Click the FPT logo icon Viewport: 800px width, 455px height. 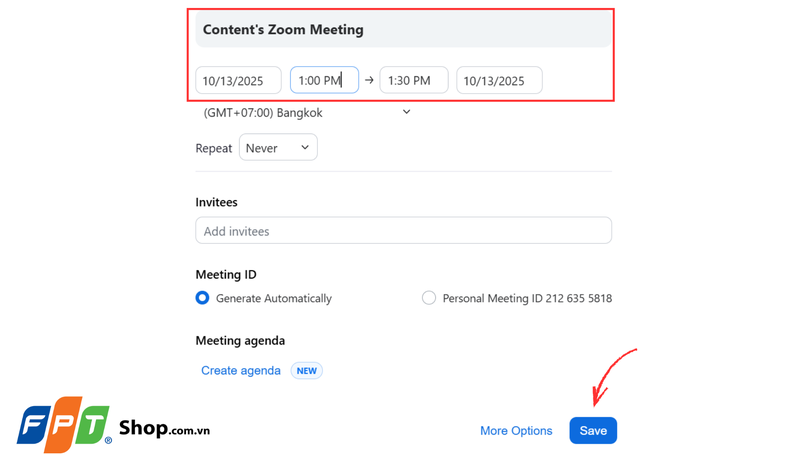tap(63, 423)
